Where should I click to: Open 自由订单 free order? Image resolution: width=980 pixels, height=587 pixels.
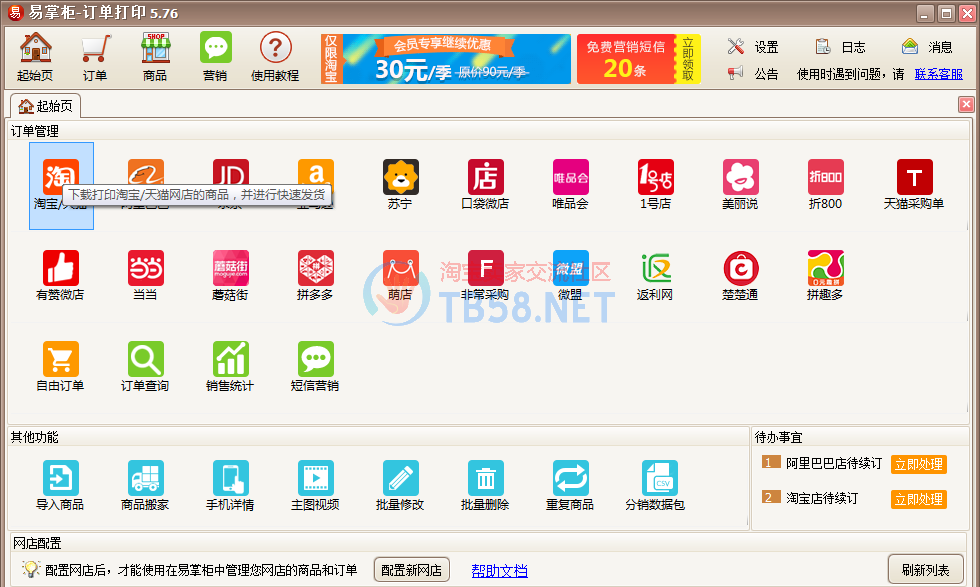coord(61,367)
